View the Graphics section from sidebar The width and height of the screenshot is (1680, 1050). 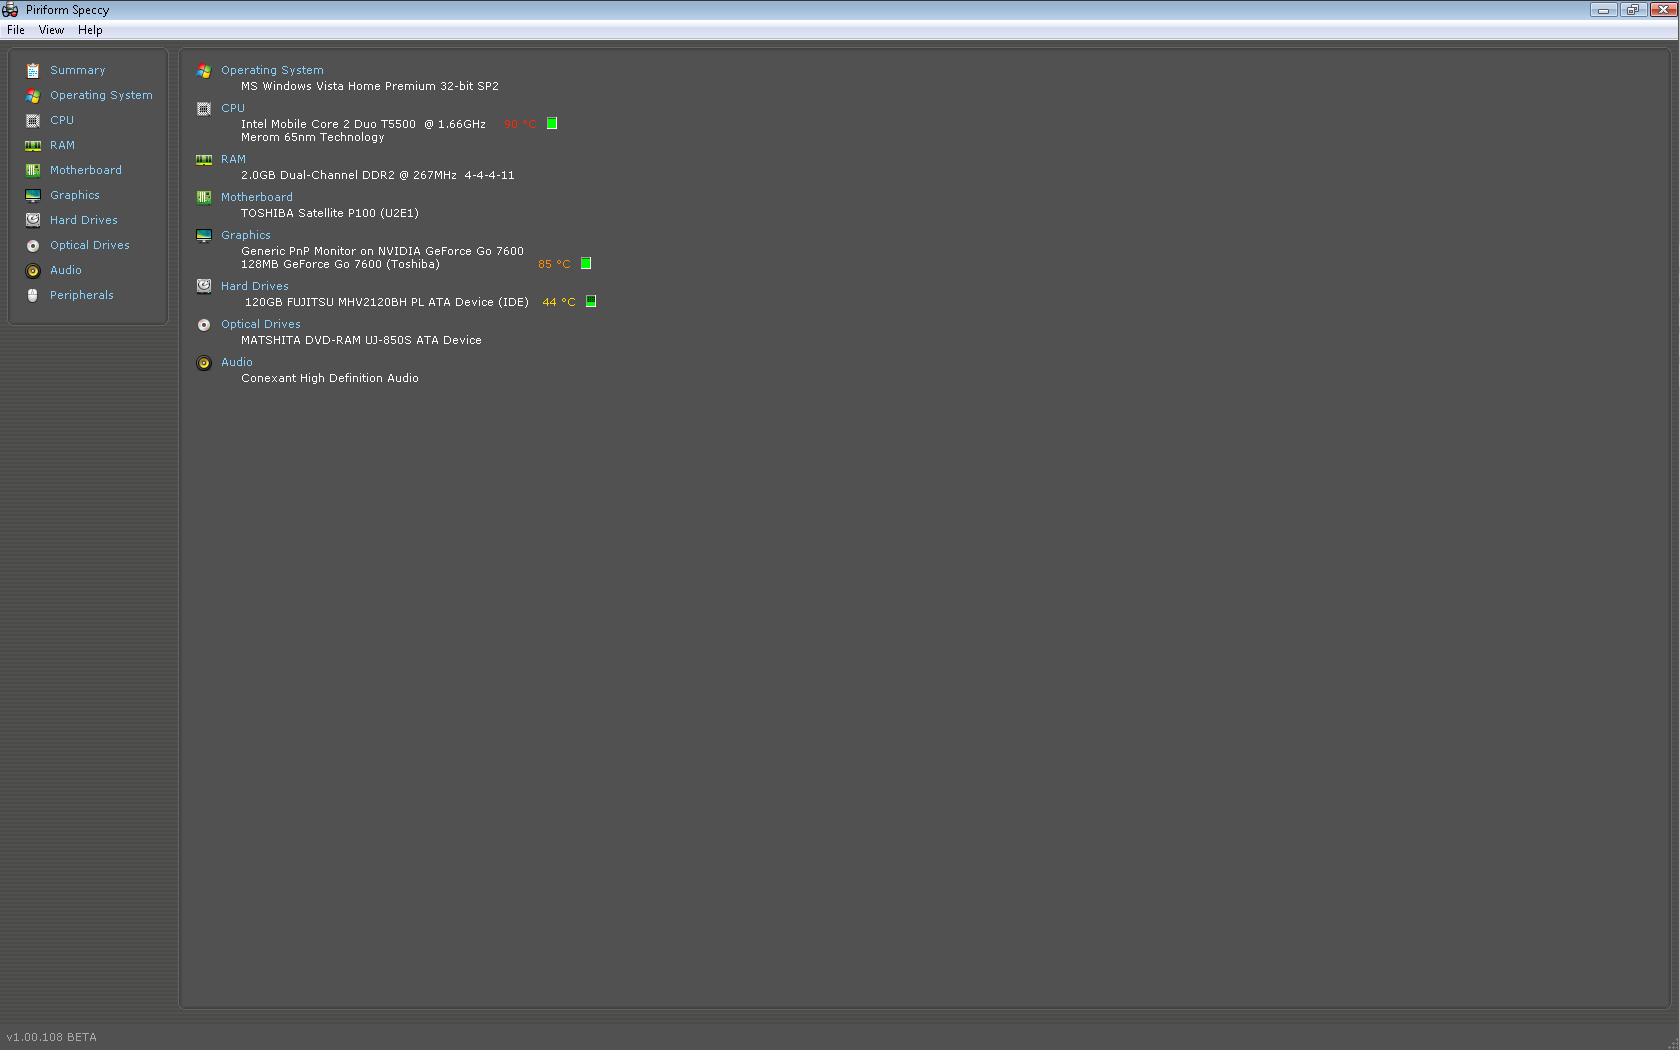pos(75,195)
